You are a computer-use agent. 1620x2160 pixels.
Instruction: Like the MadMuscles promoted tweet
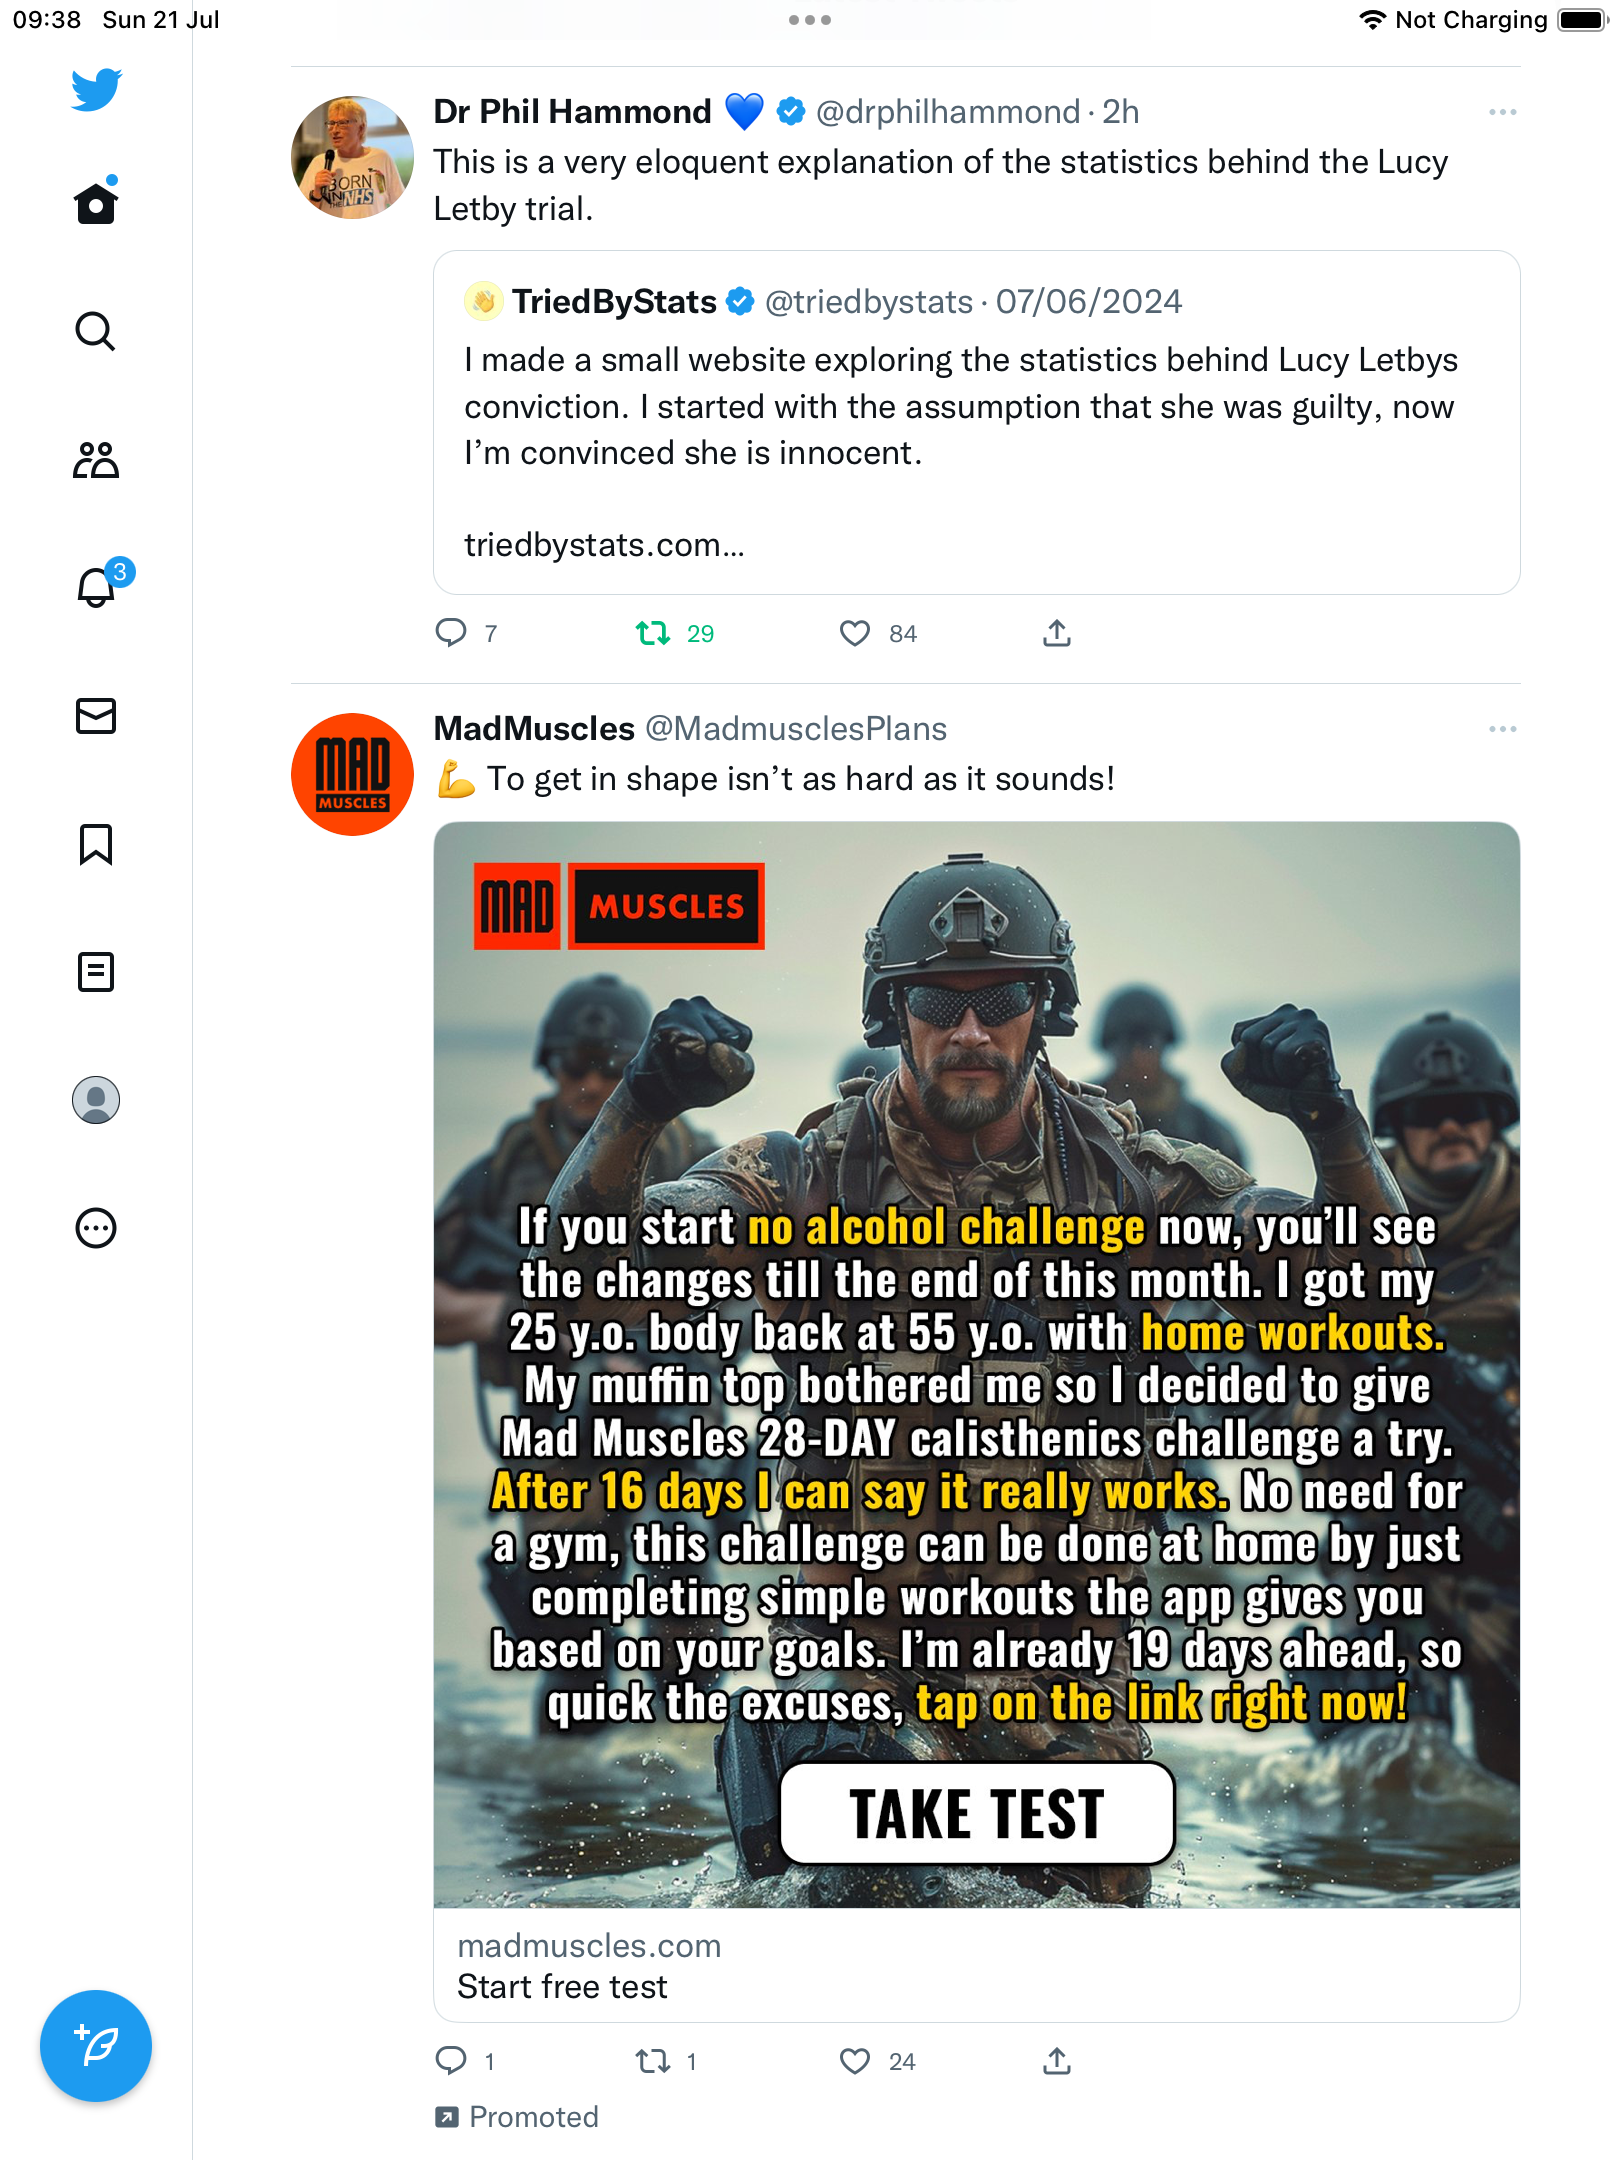pyautogui.click(x=855, y=2061)
